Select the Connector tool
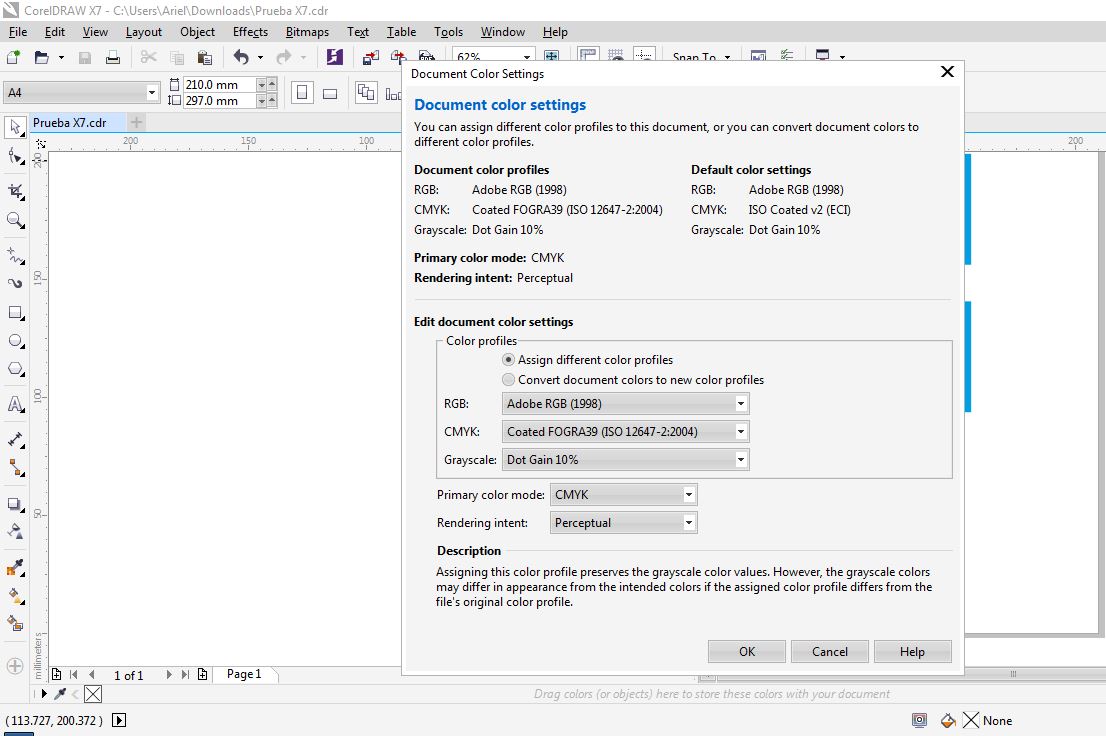This screenshot has height=736, width=1106. click(15, 468)
